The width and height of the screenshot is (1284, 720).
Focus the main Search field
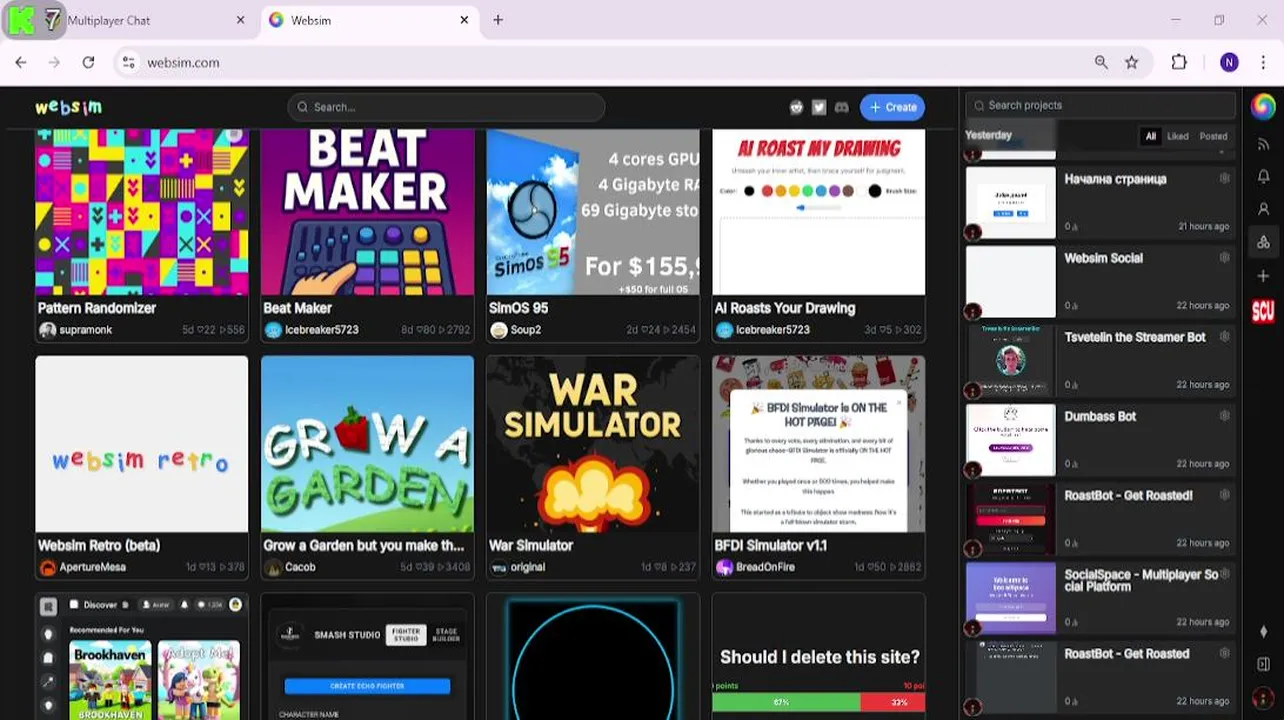(446, 107)
